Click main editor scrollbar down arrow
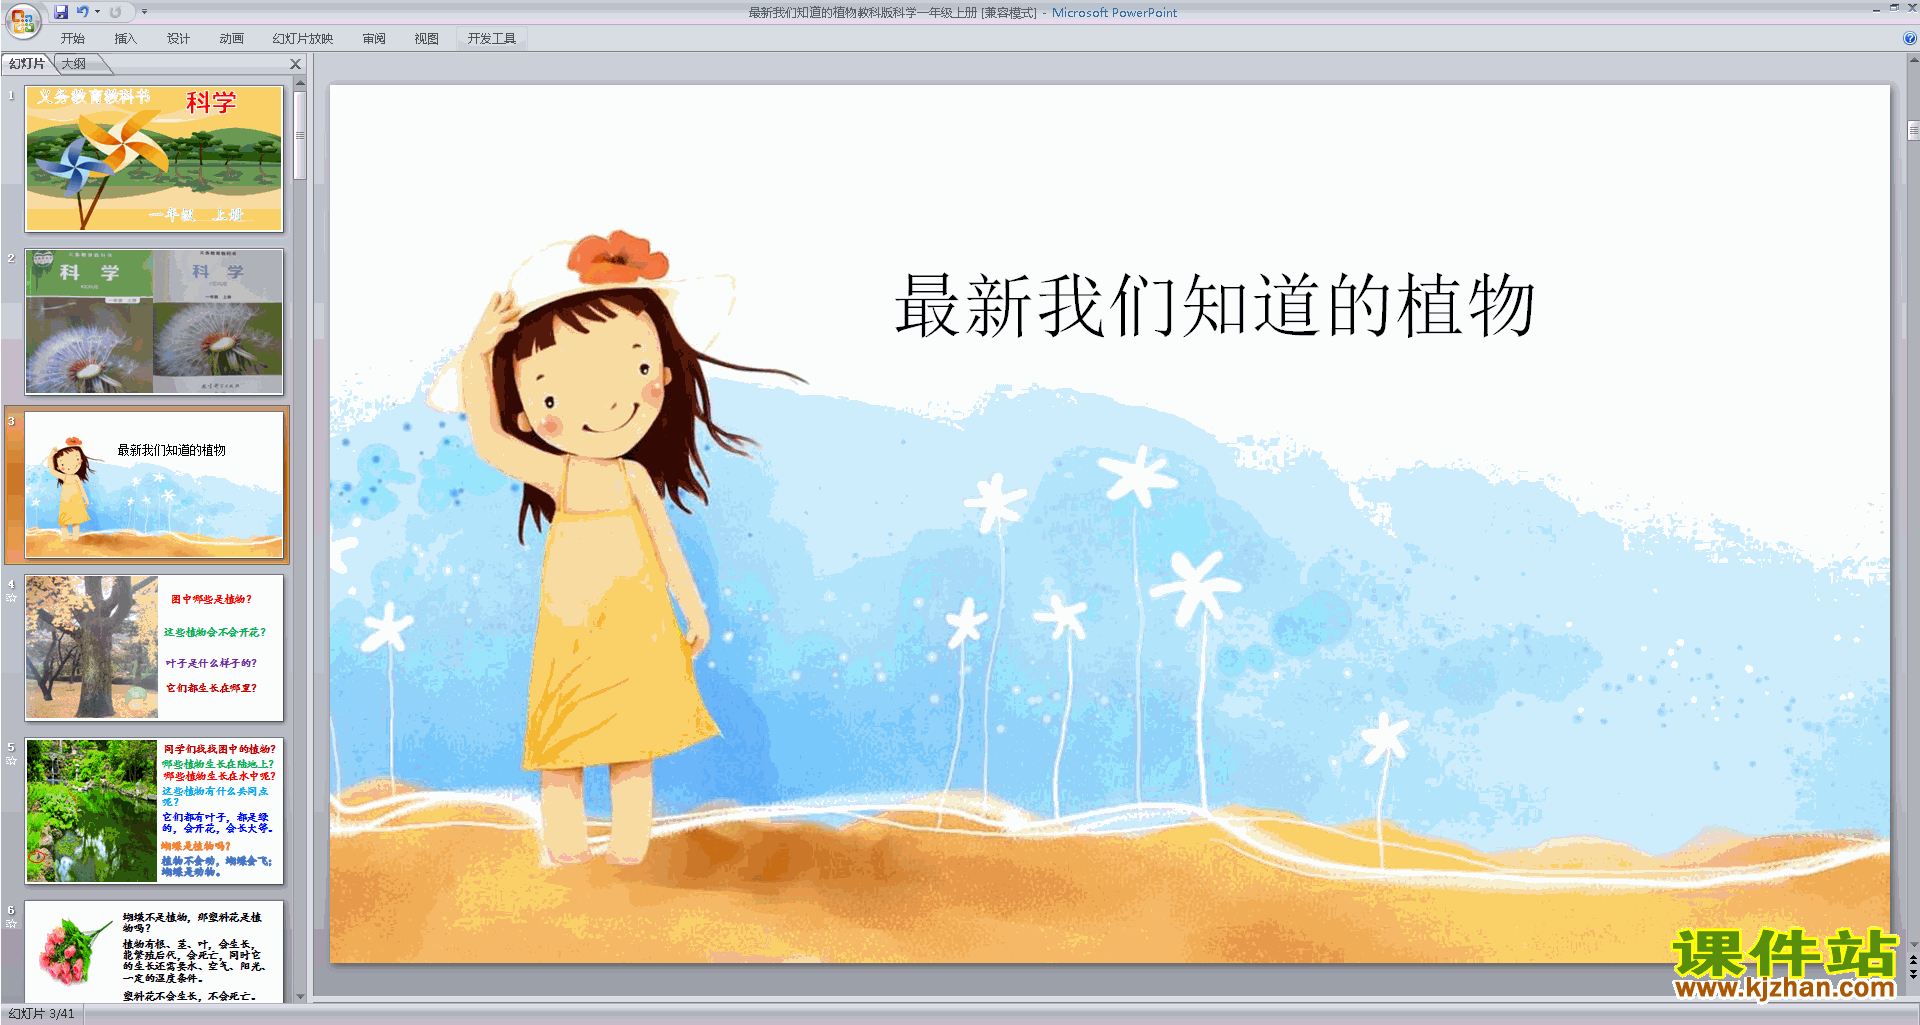The image size is (1920, 1025). coord(1913,943)
